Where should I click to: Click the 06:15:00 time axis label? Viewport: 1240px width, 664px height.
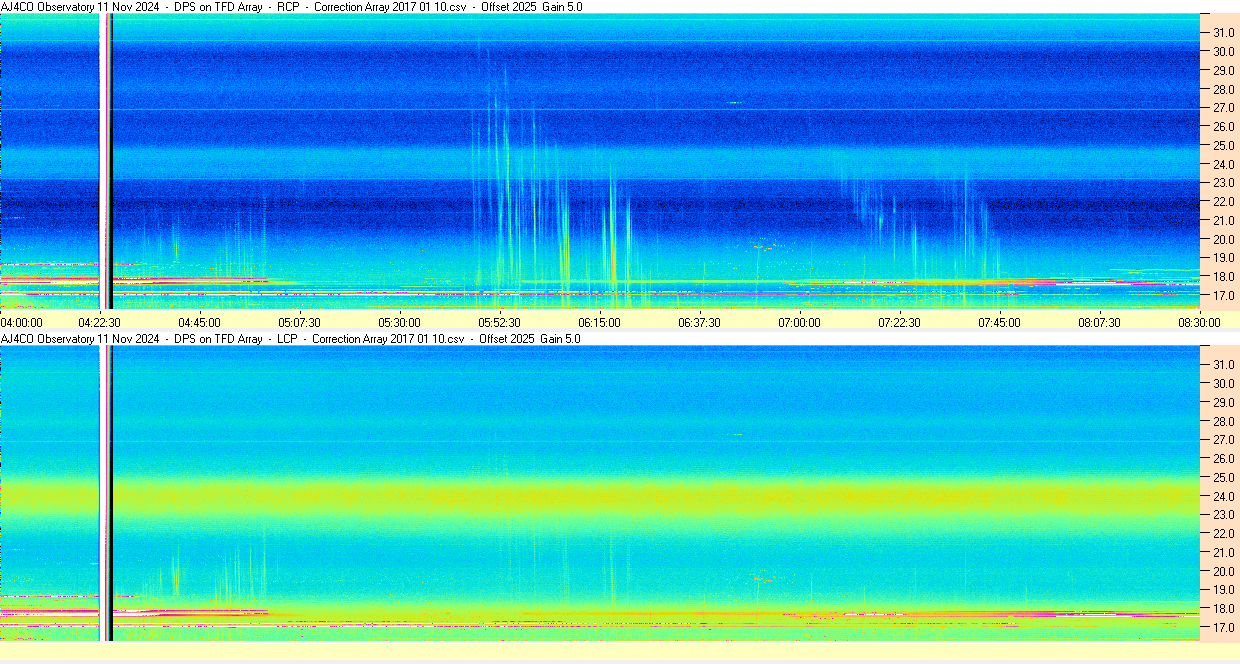pyautogui.click(x=599, y=322)
